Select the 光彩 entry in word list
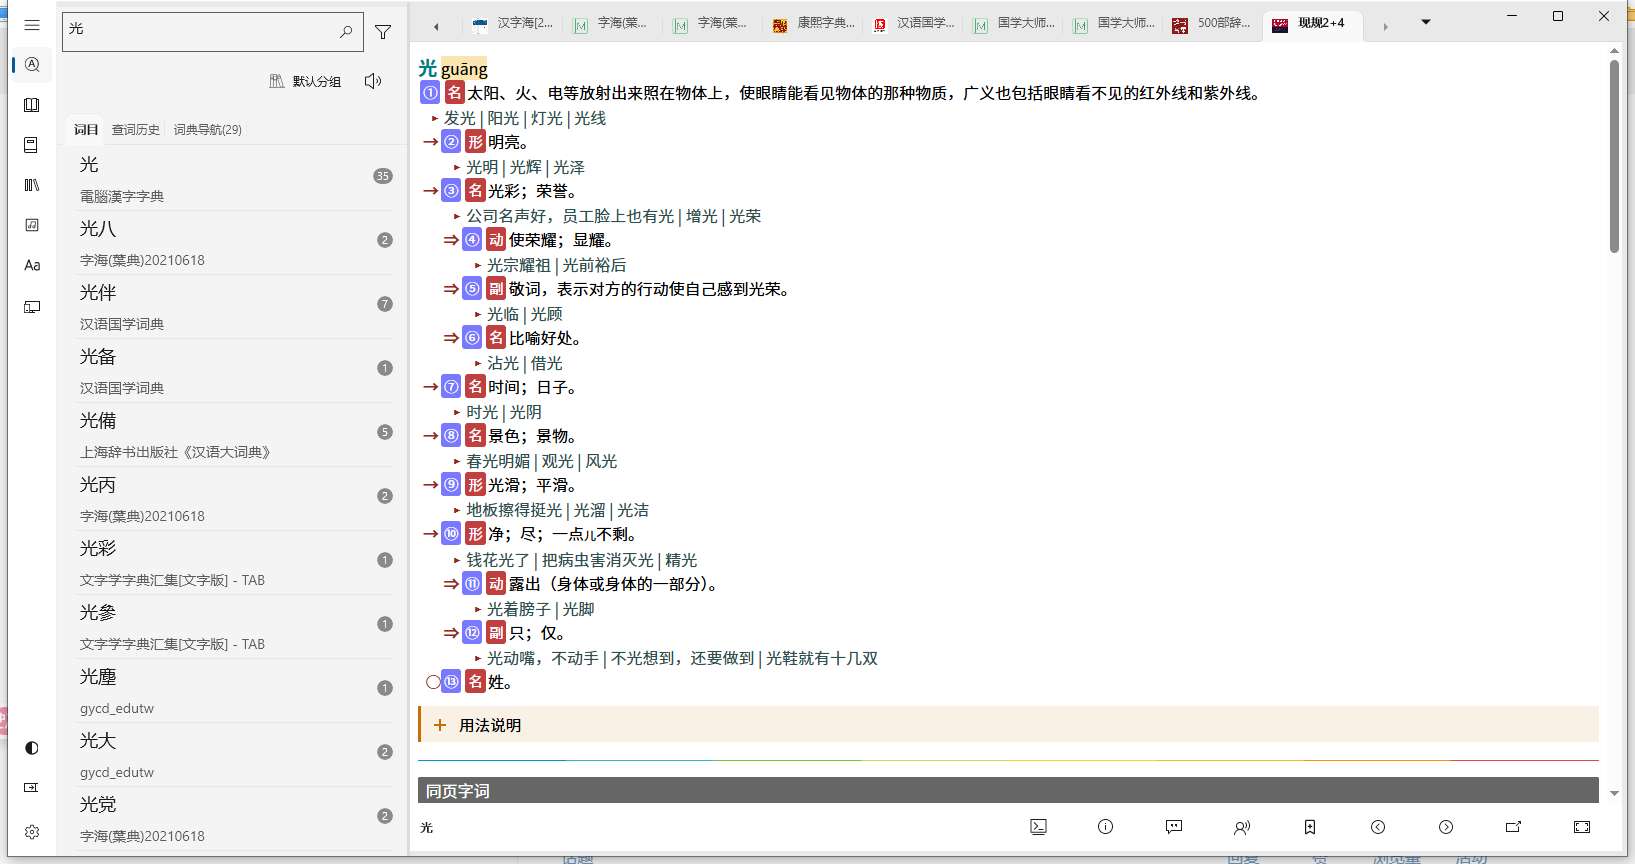Viewport: 1635px width, 864px height. coord(98,549)
